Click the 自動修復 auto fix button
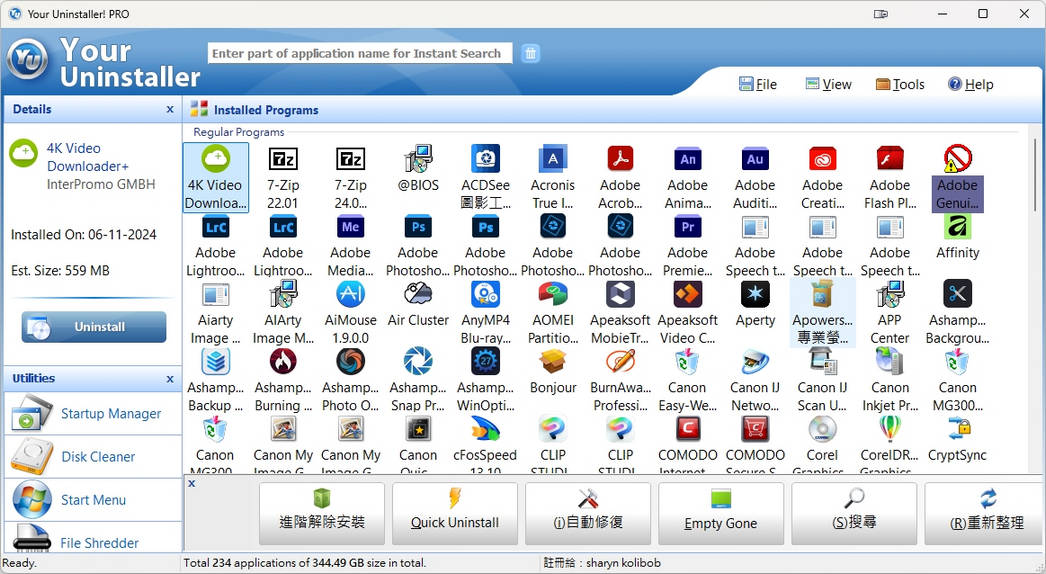The height and width of the screenshot is (574, 1046). 588,513
